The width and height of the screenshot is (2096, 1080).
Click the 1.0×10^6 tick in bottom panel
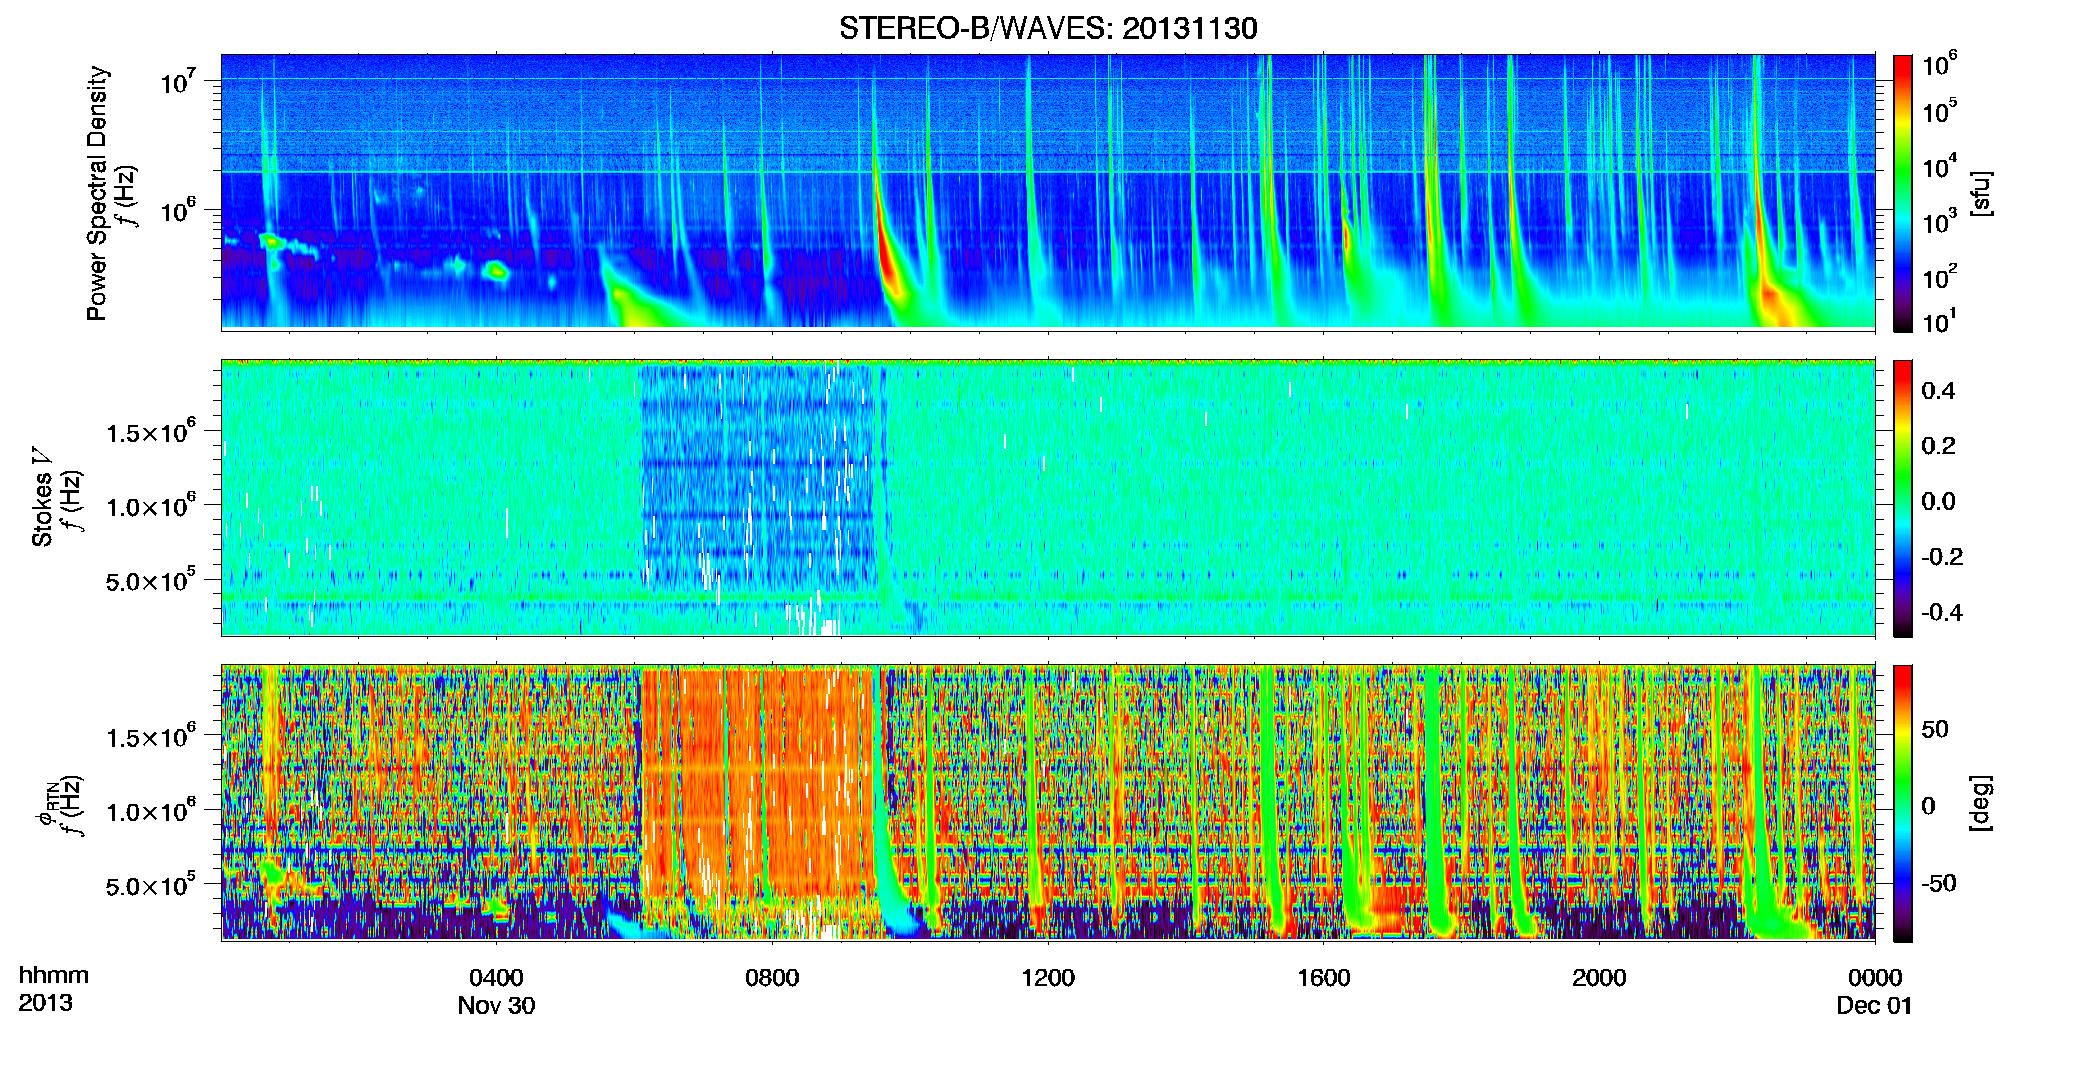[x=151, y=811]
